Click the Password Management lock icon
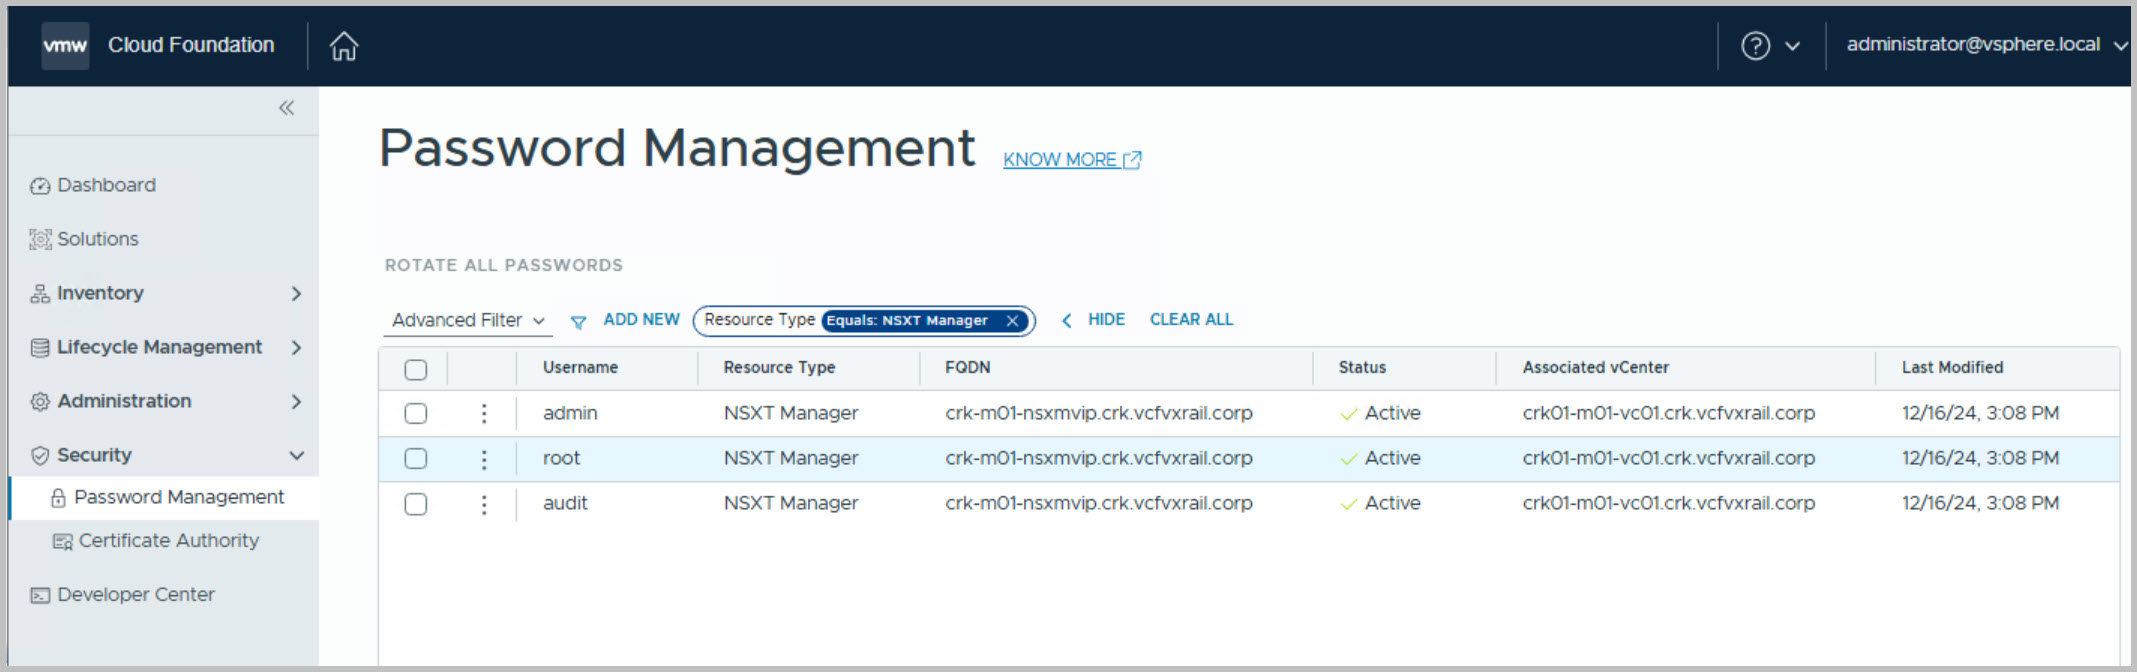Image resolution: width=2137 pixels, height=672 pixels. pos(58,498)
